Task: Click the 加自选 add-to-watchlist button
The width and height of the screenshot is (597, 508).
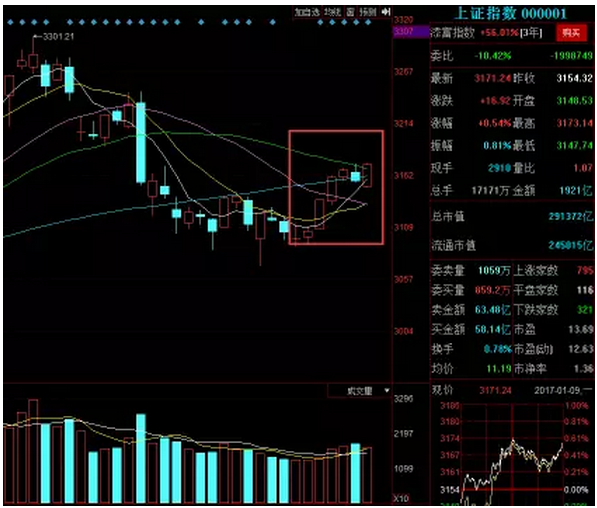Action: [x=307, y=12]
